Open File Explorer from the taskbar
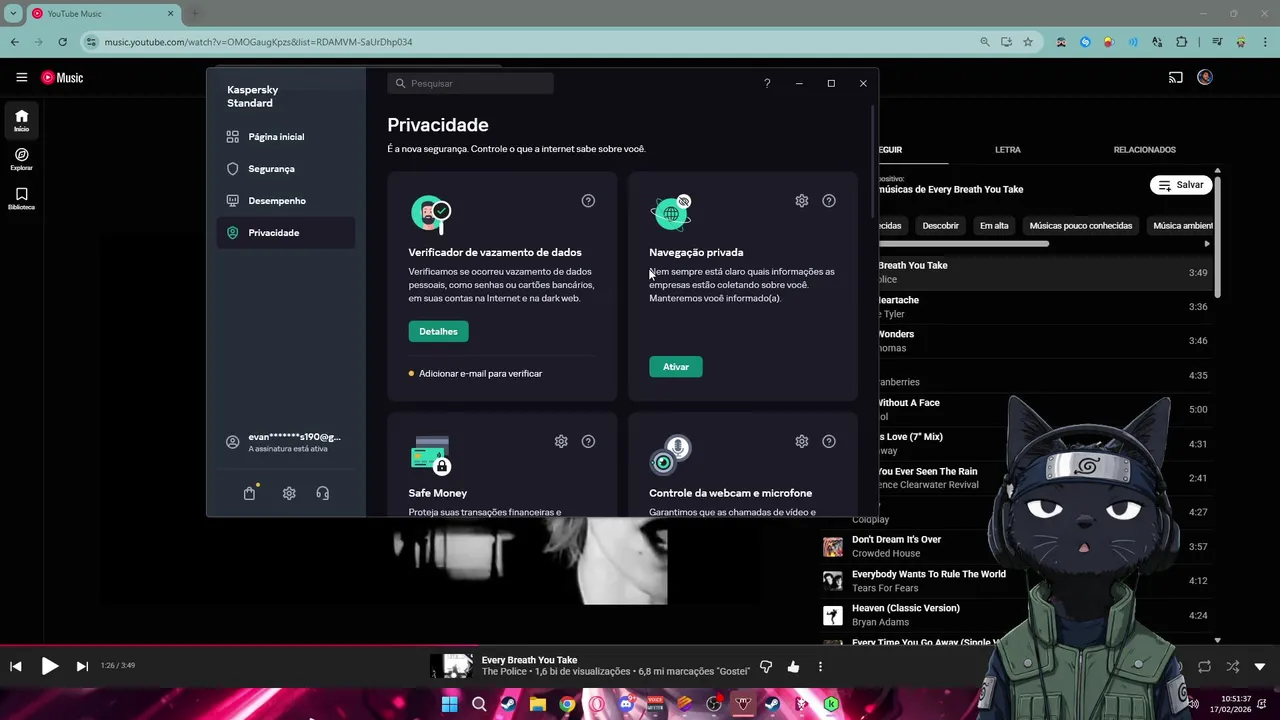1280x720 pixels. point(538,704)
